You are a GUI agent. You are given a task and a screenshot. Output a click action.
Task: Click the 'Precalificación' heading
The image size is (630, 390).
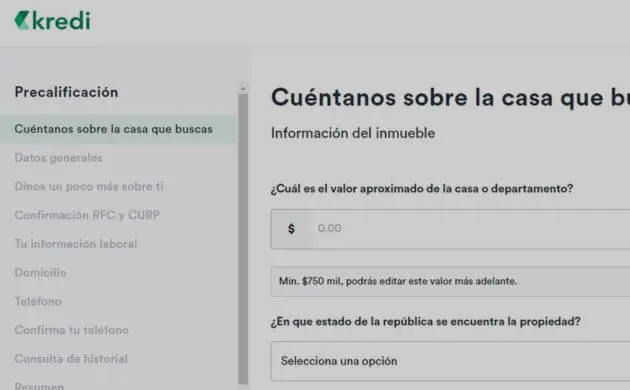pos(66,92)
